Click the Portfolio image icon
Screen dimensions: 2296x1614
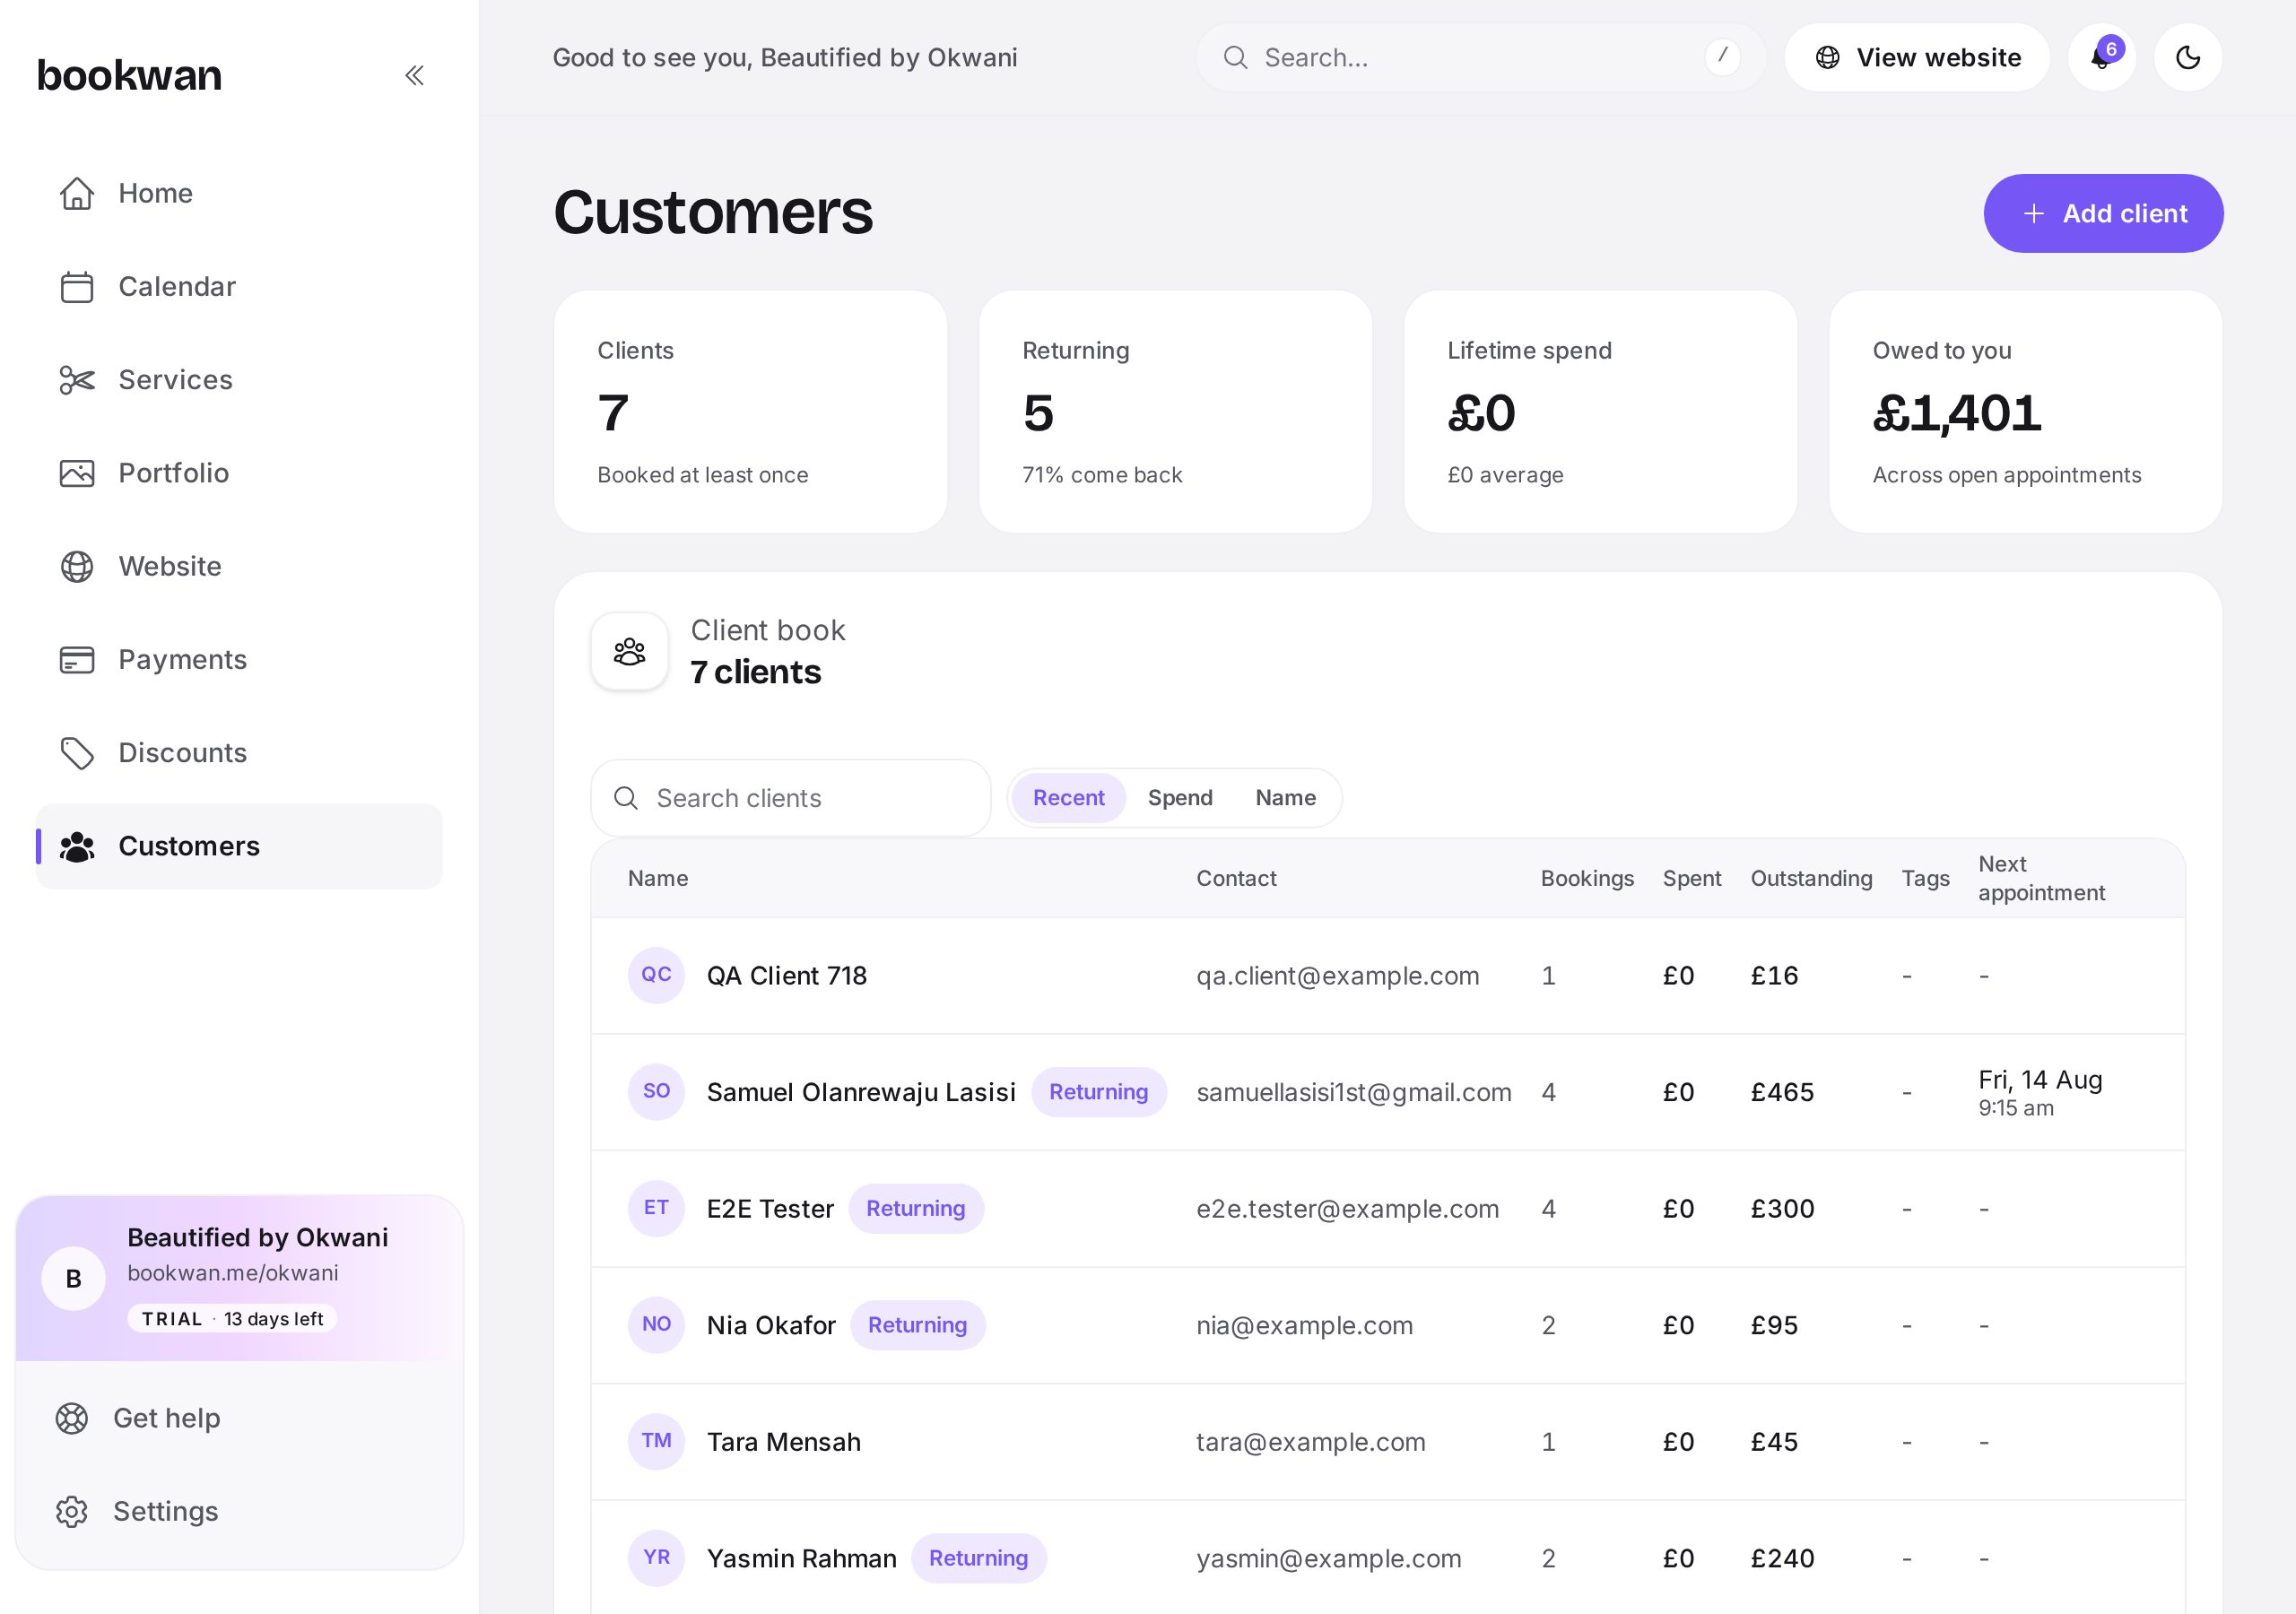(77, 473)
